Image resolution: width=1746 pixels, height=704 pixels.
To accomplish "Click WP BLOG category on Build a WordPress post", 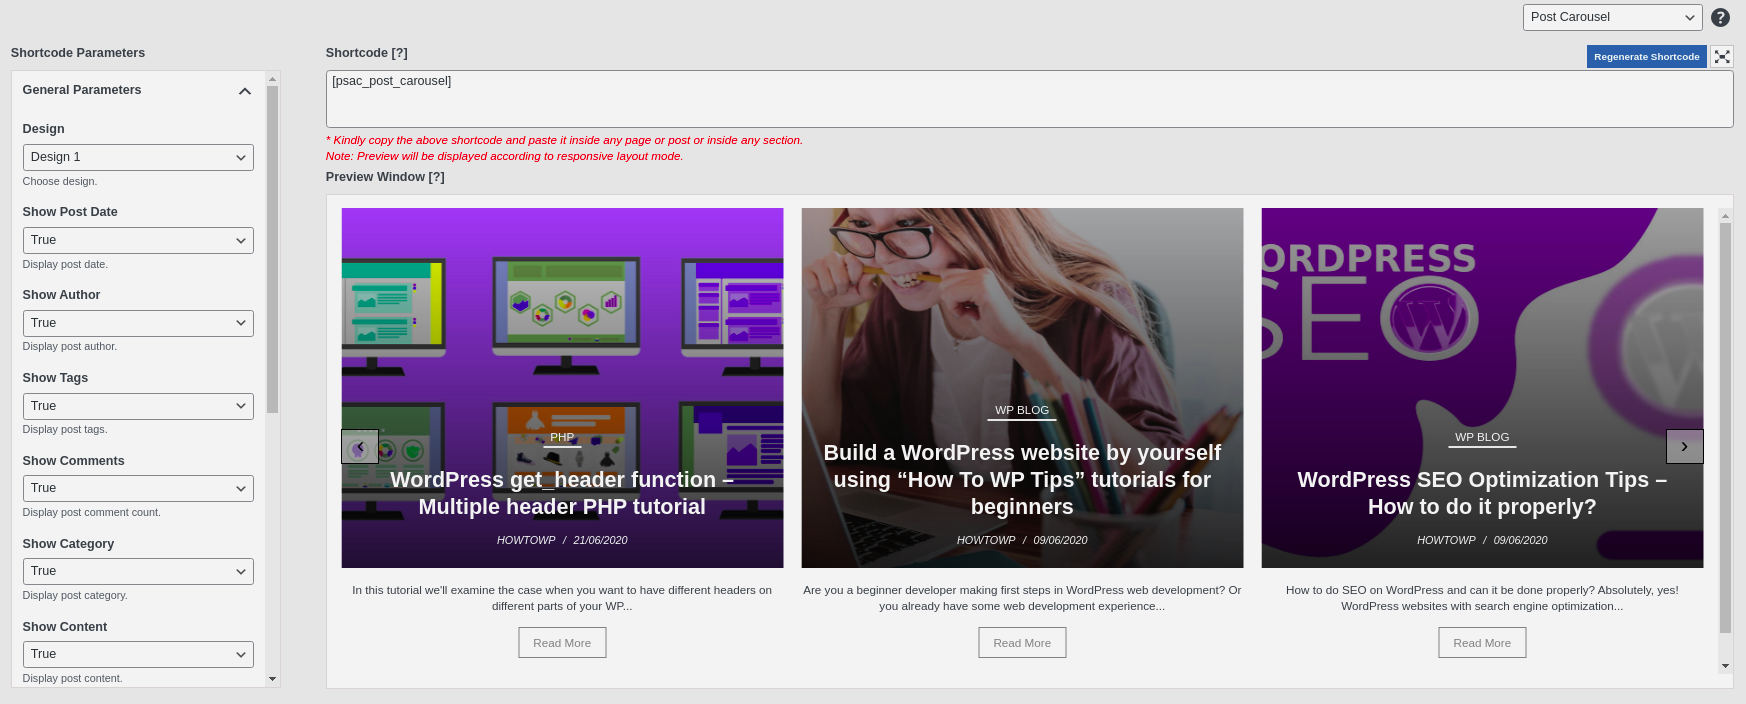I will [x=1022, y=410].
